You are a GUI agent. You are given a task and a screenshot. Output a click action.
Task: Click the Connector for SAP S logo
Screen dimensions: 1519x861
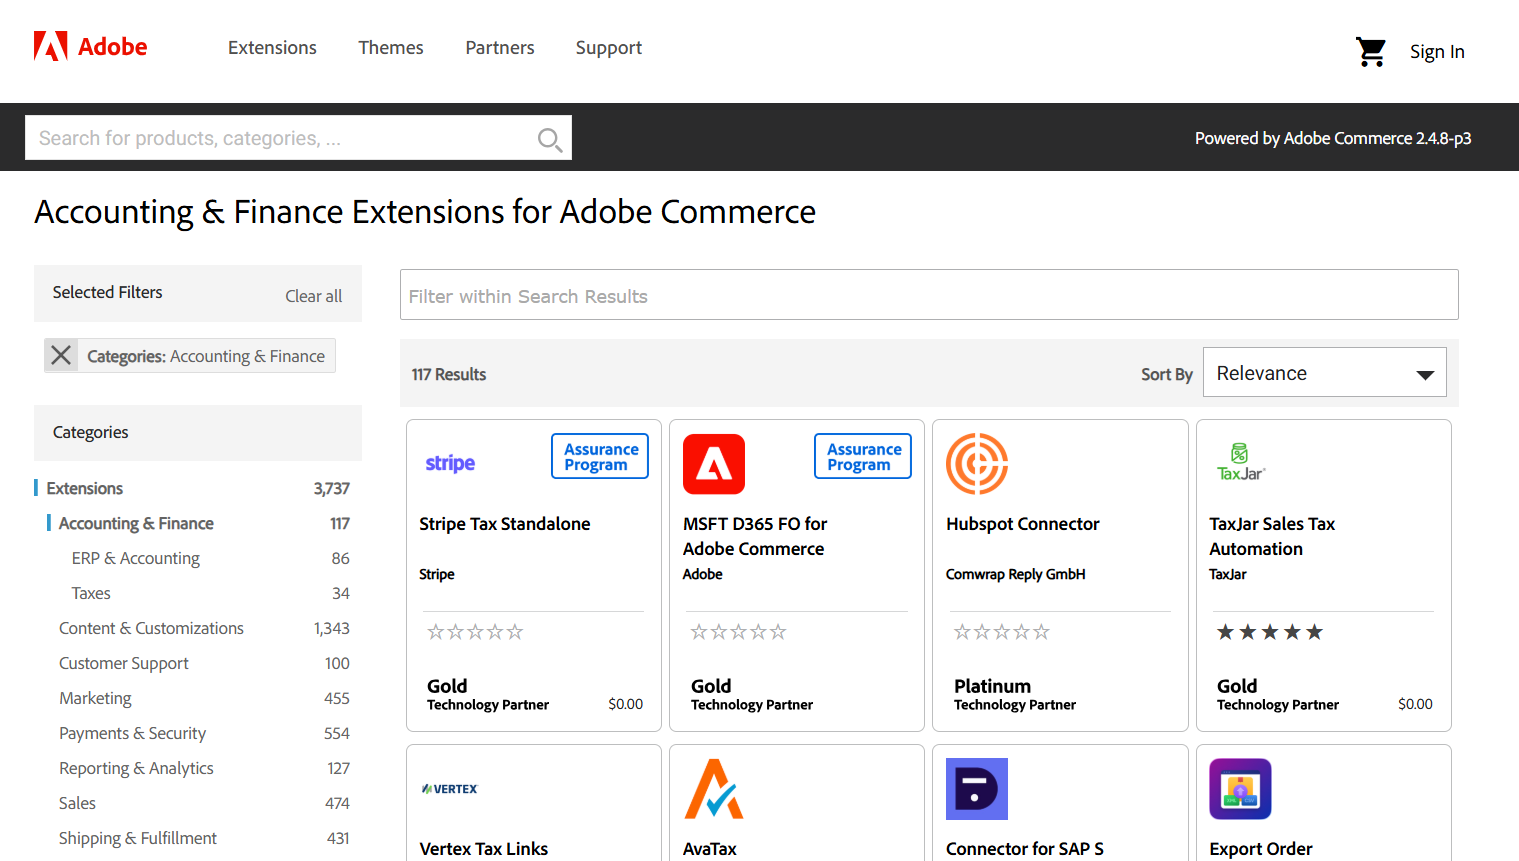977,789
